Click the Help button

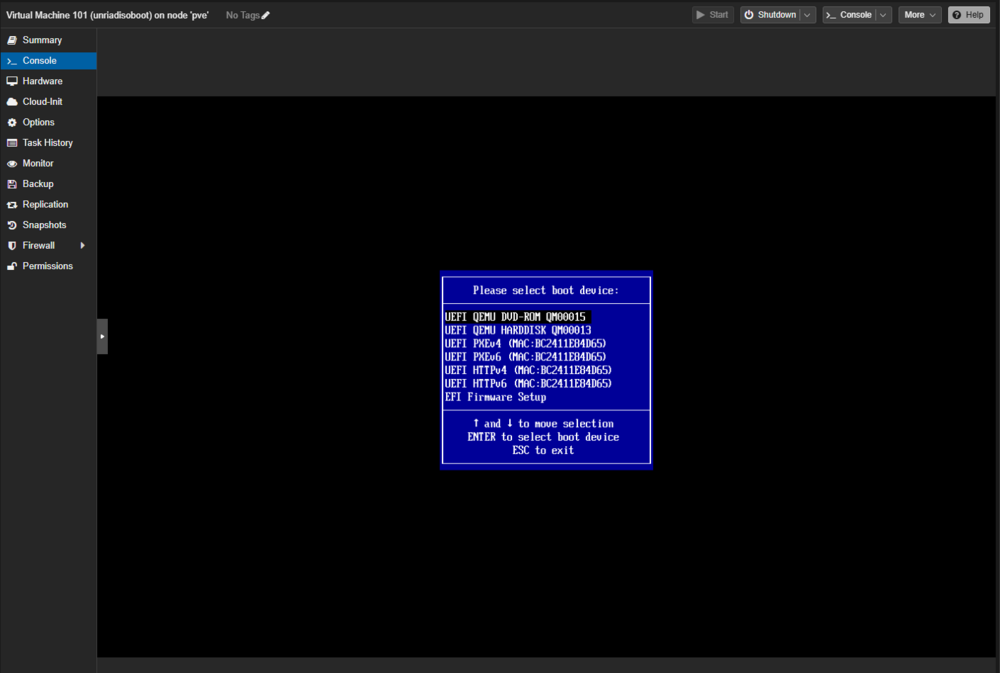[968, 15]
